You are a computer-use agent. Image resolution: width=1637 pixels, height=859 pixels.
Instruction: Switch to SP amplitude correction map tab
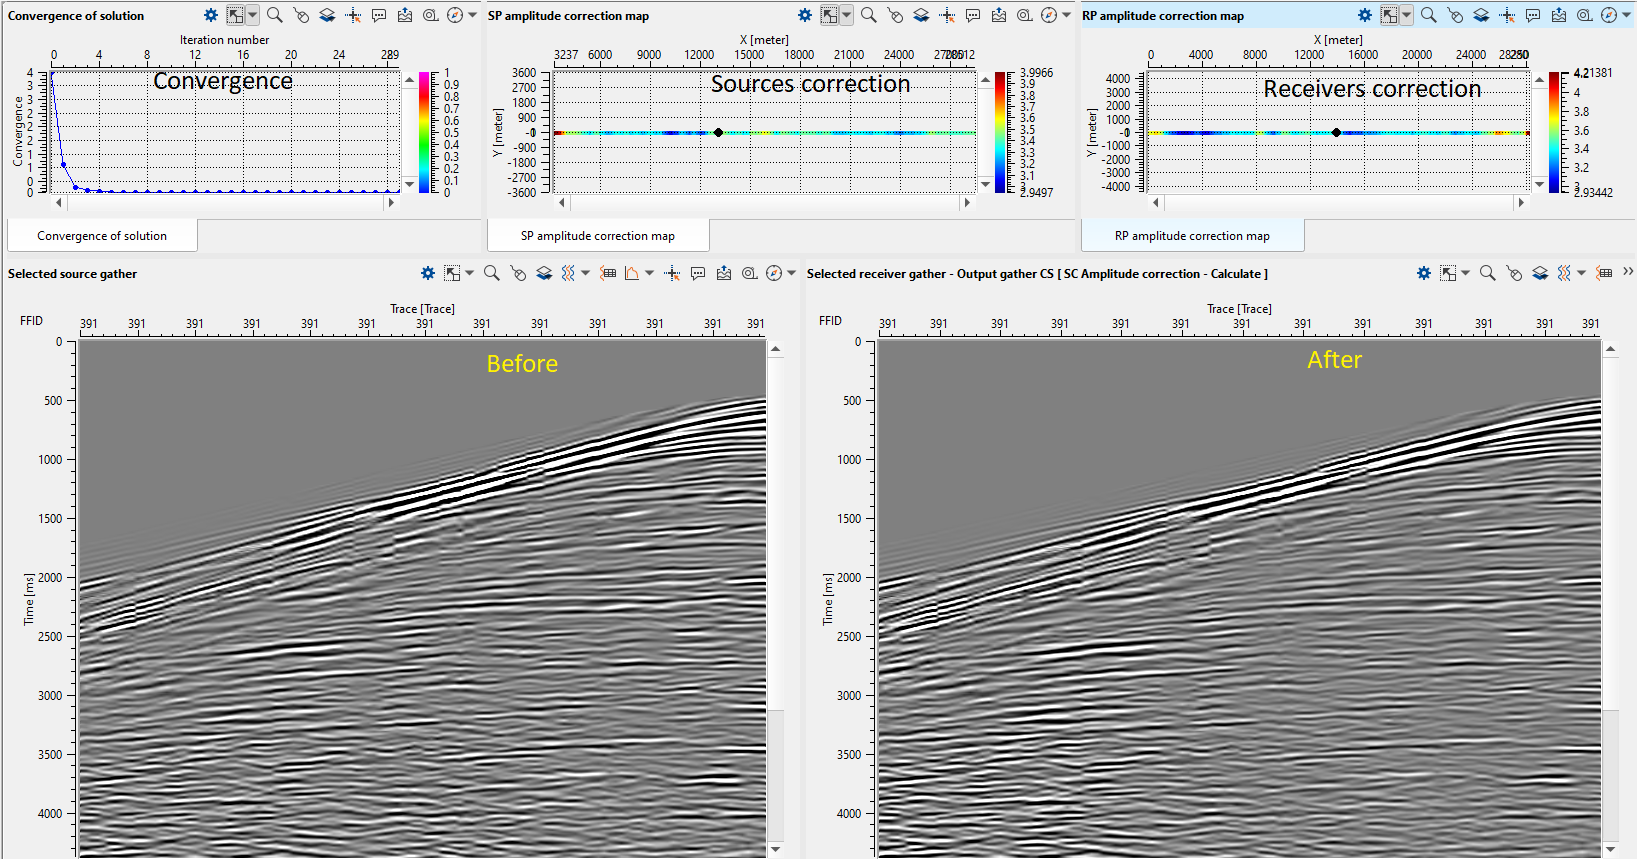click(598, 236)
